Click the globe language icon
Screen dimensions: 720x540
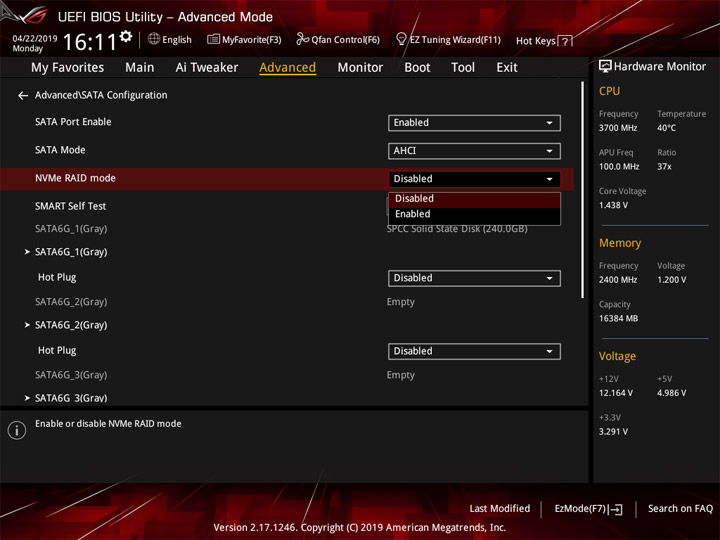coord(154,39)
